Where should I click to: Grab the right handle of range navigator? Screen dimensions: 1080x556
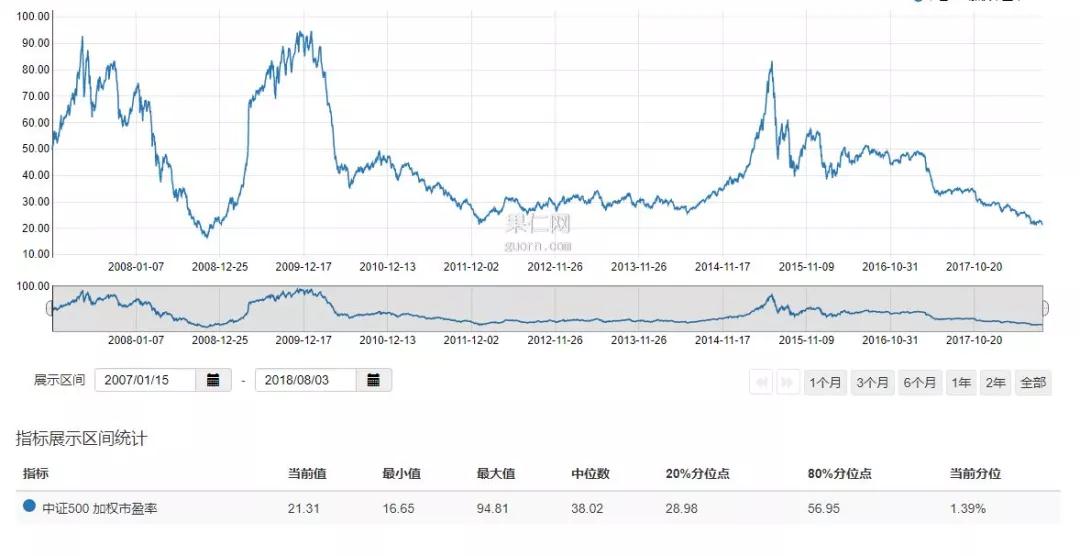tap(1044, 308)
